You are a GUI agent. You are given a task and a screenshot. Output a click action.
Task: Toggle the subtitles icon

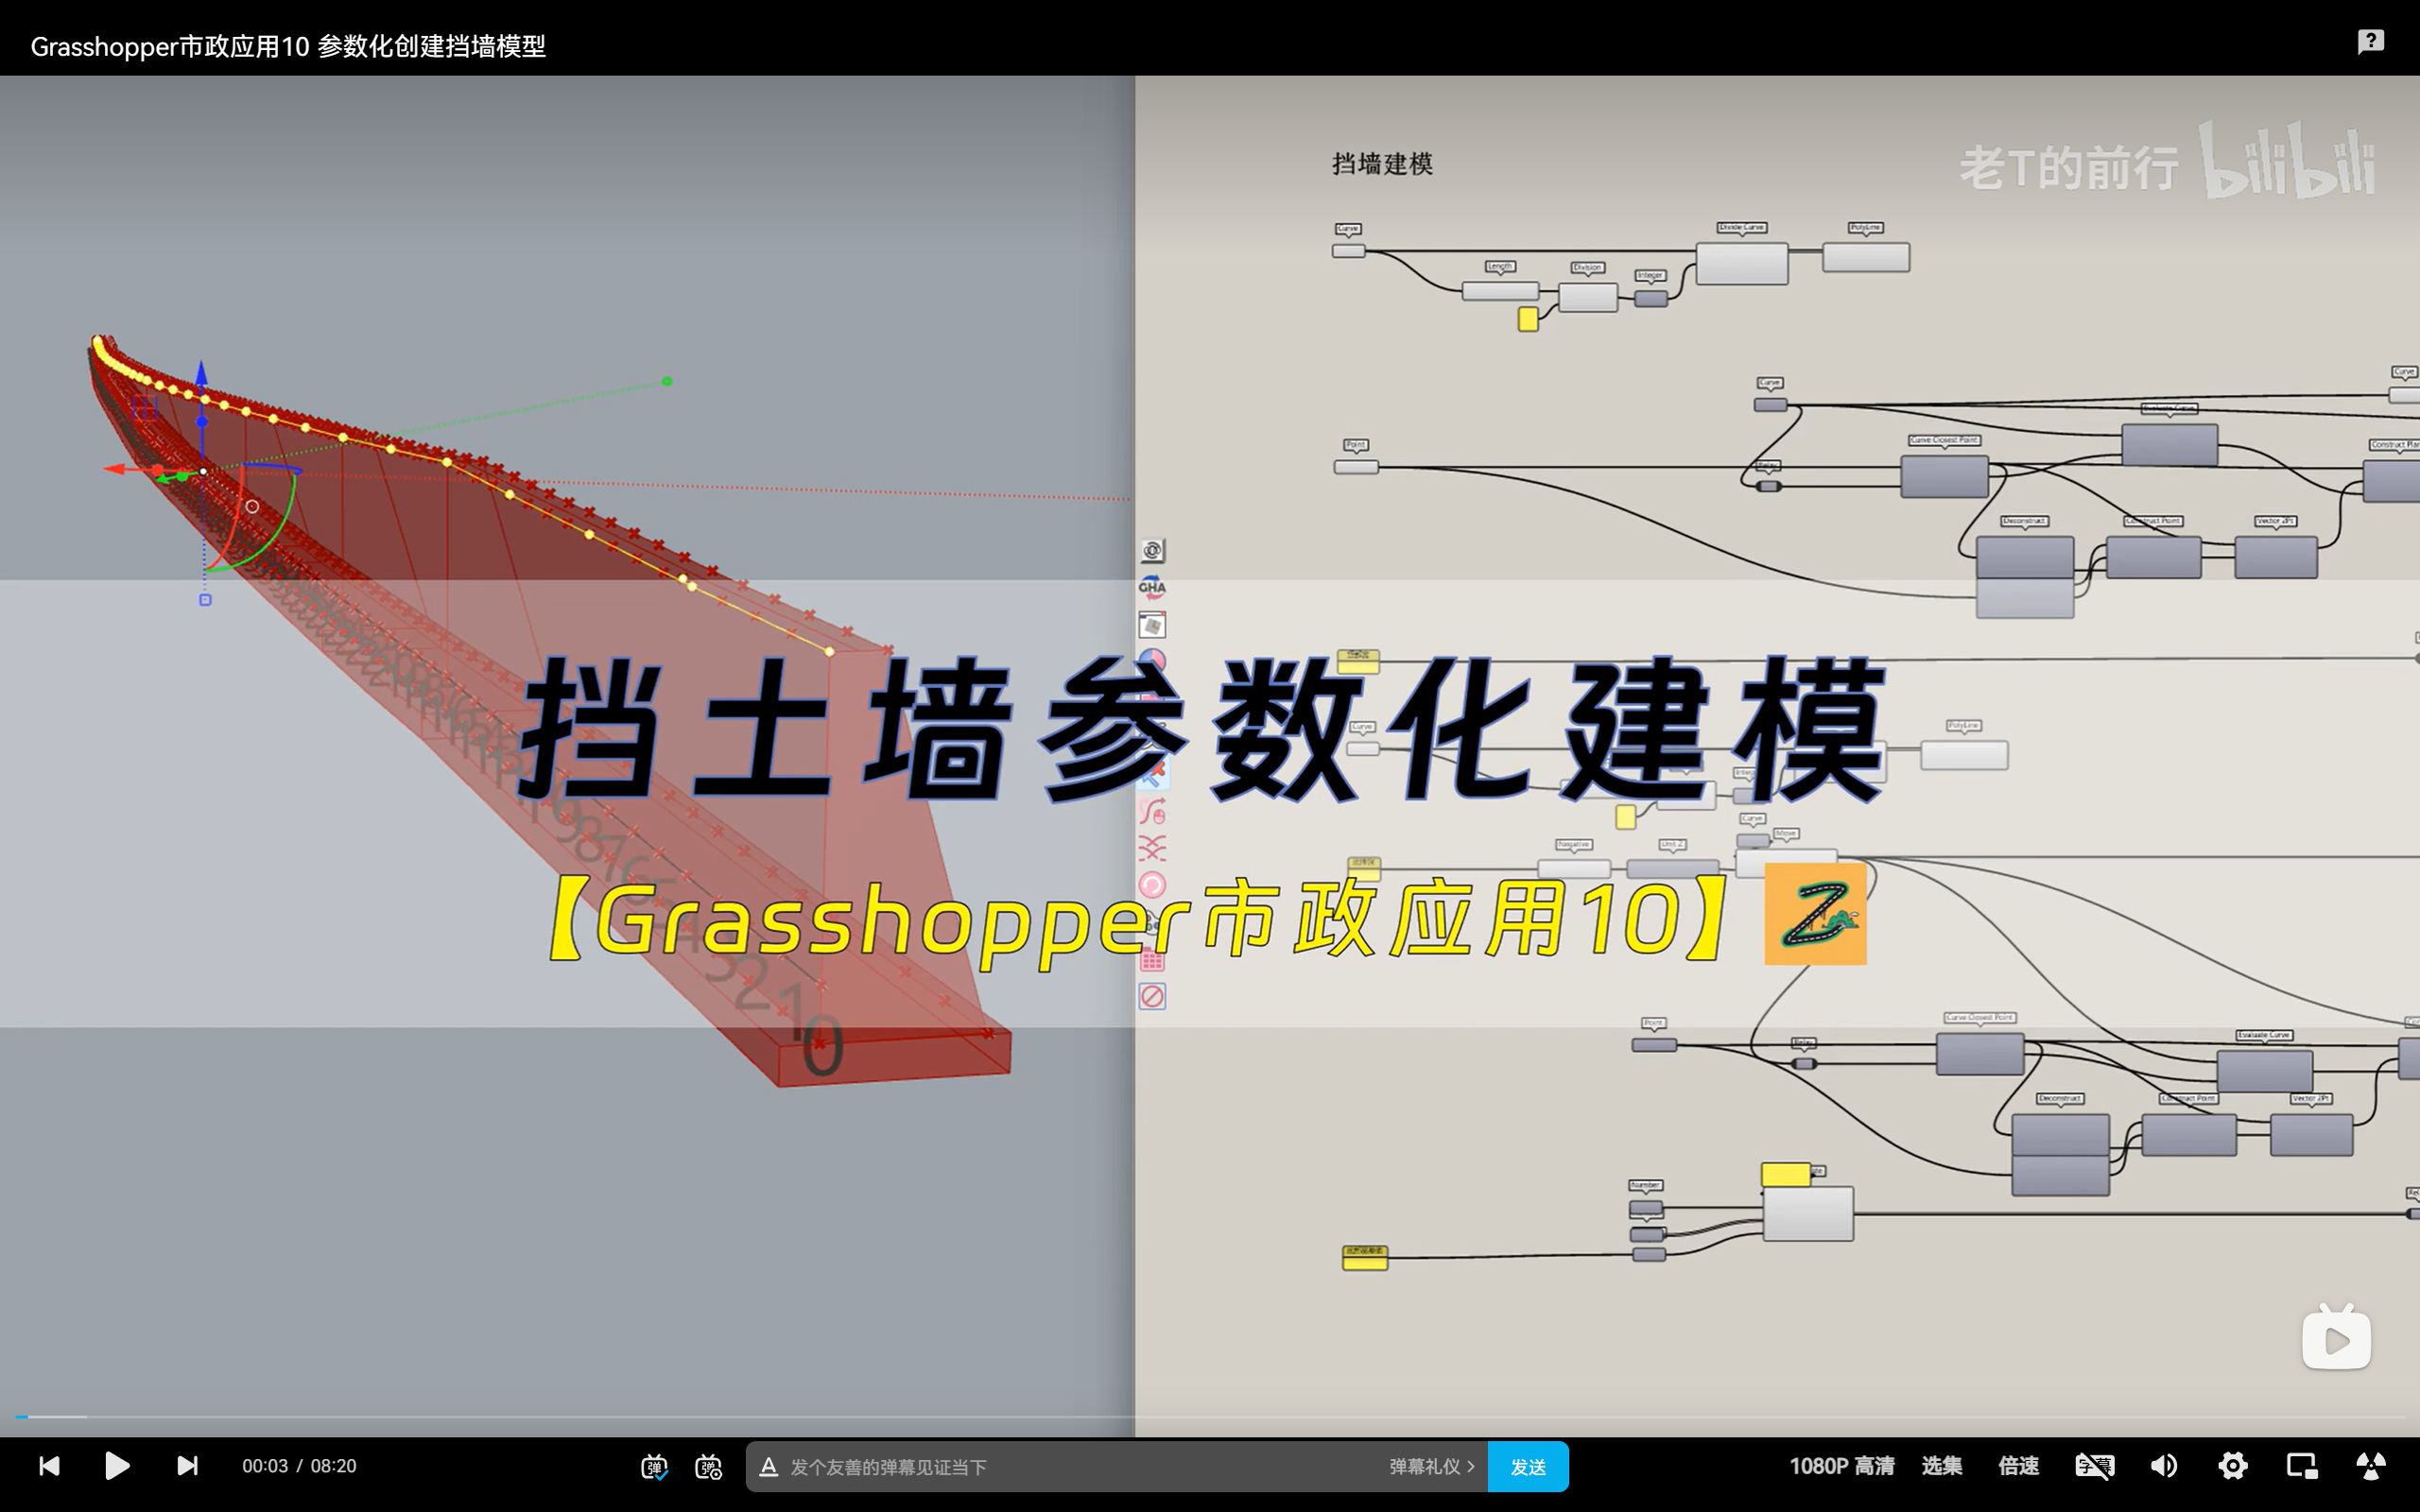(2094, 1466)
